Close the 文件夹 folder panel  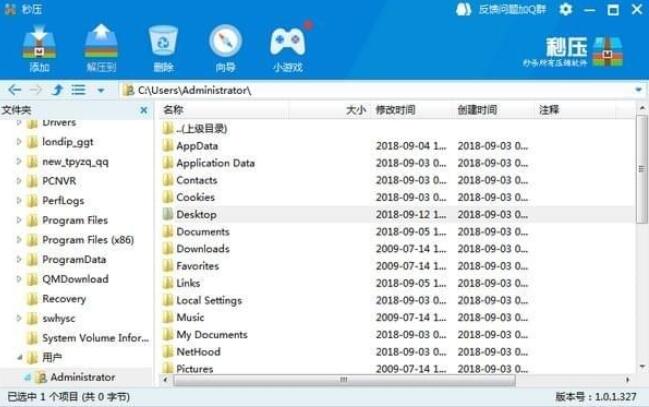tap(144, 110)
